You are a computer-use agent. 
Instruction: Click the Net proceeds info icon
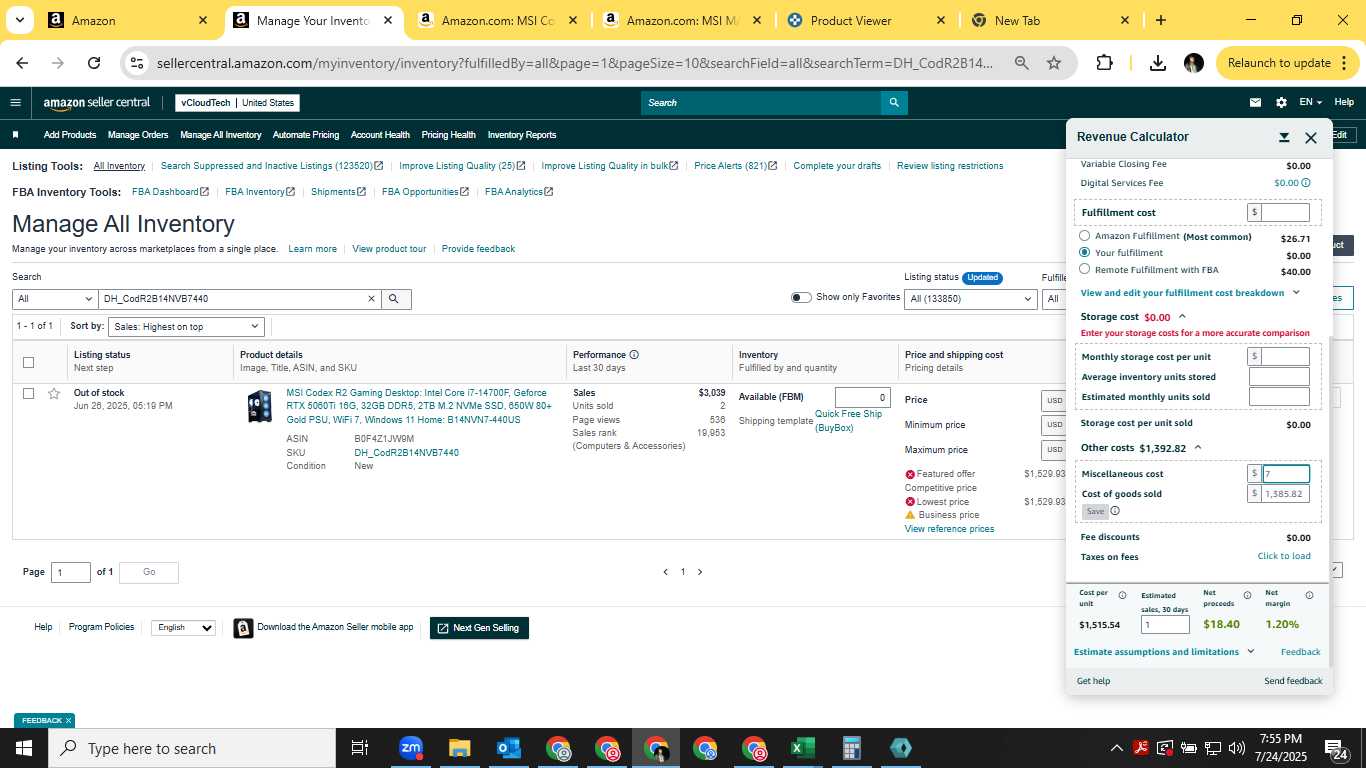pyautogui.click(x=1247, y=595)
